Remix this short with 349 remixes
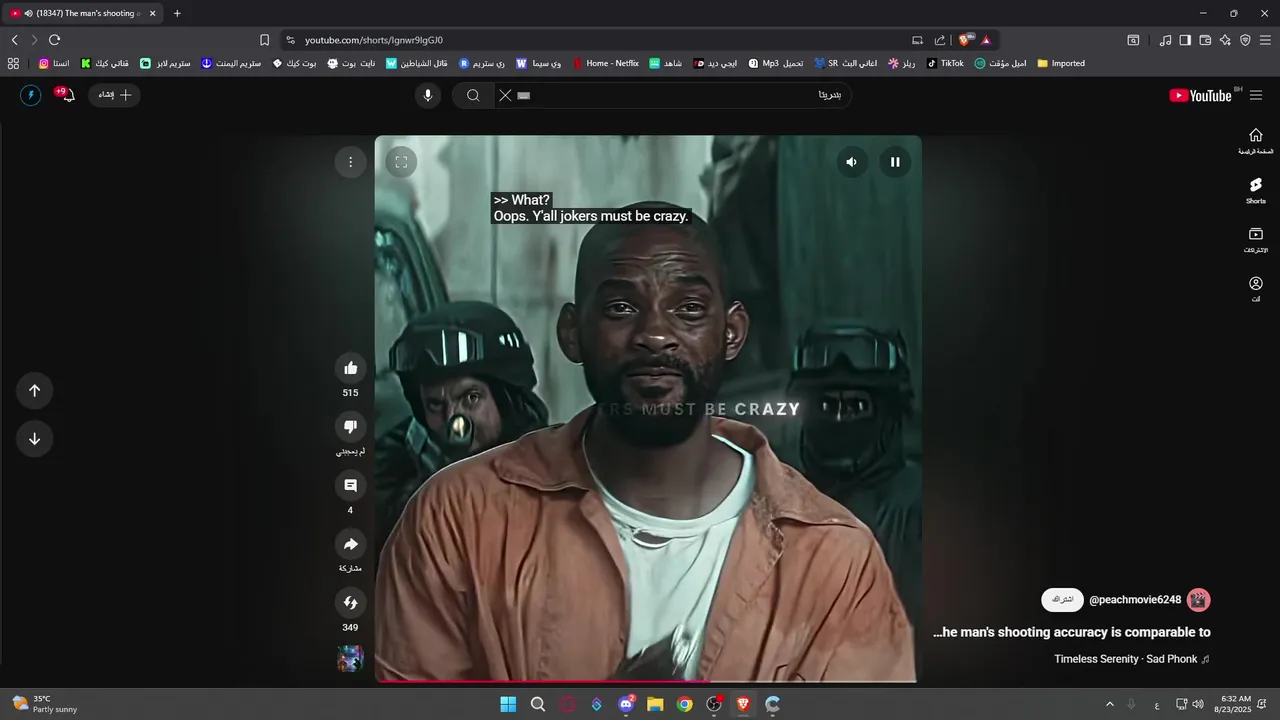The width and height of the screenshot is (1280, 720). (x=350, y=603)
